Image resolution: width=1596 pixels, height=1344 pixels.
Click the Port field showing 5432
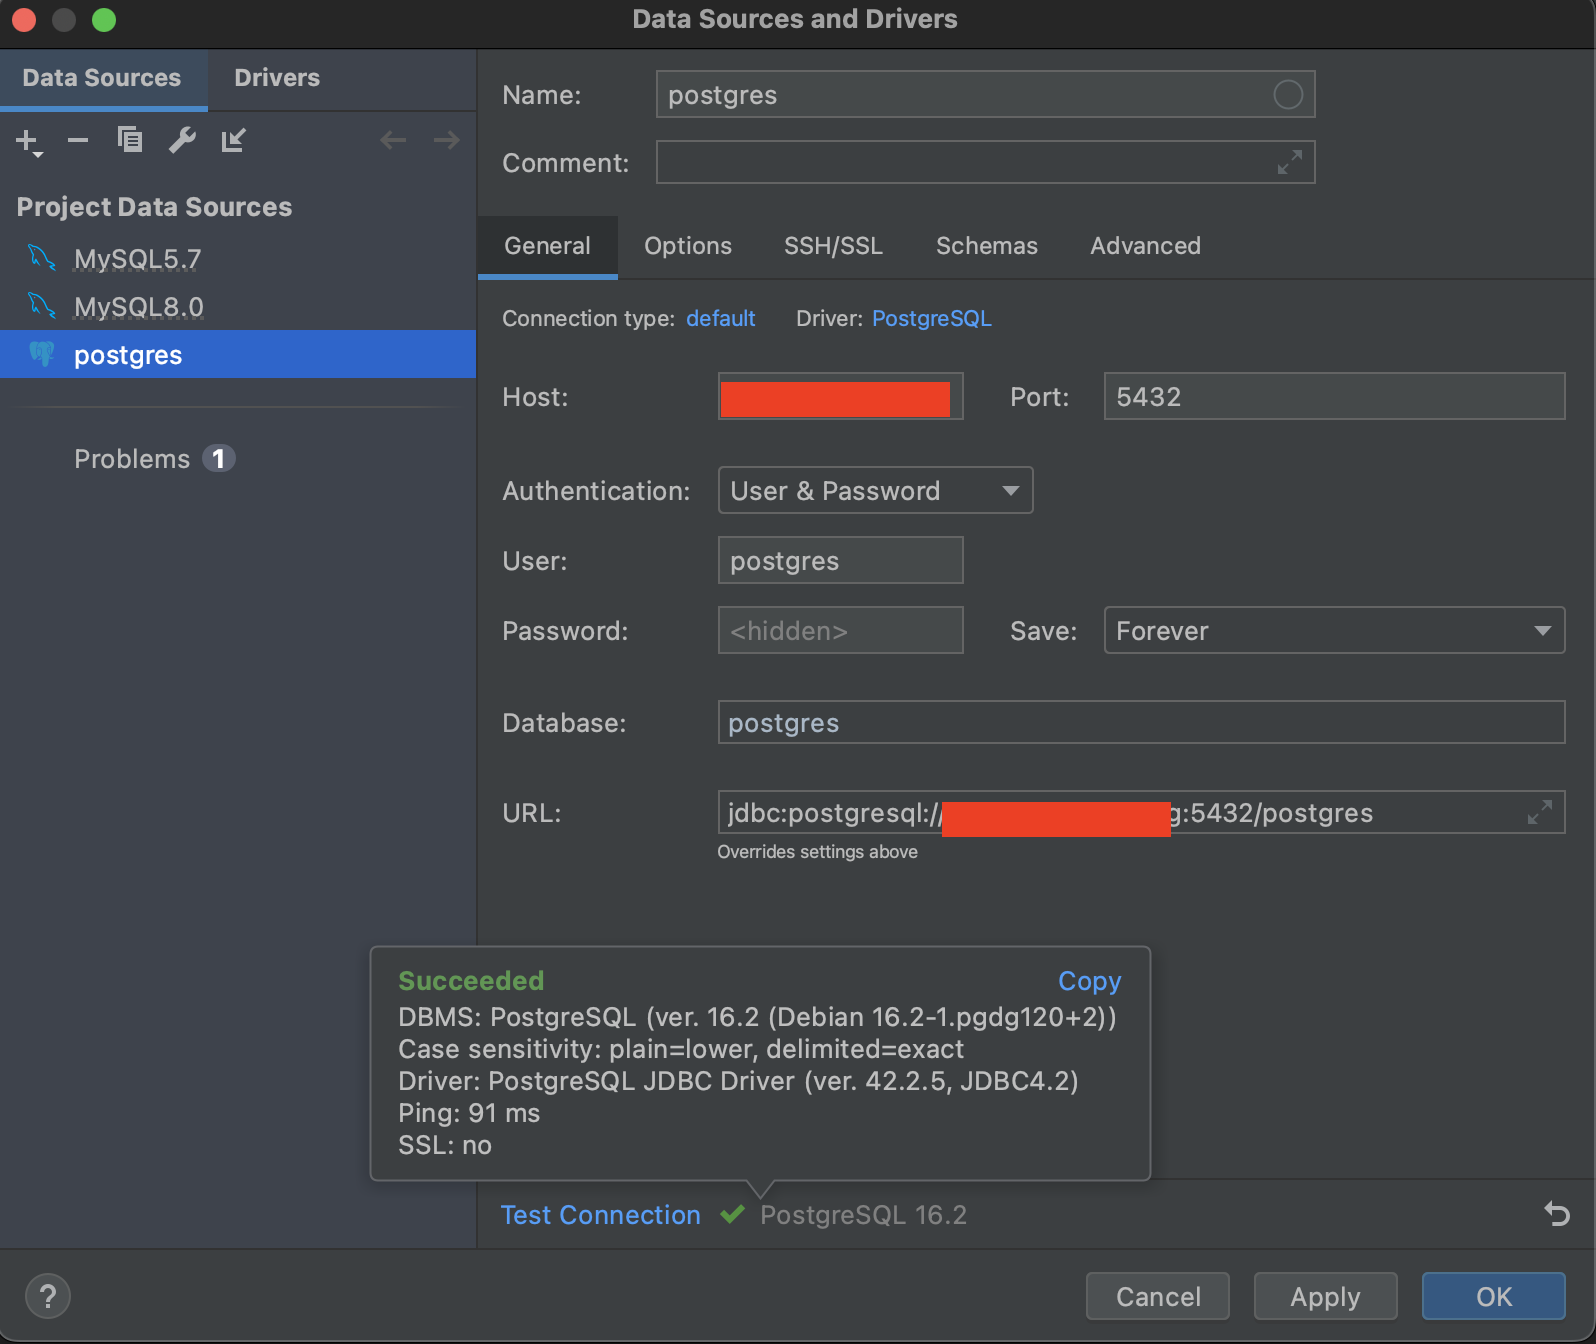click(x=1334, y=397)
